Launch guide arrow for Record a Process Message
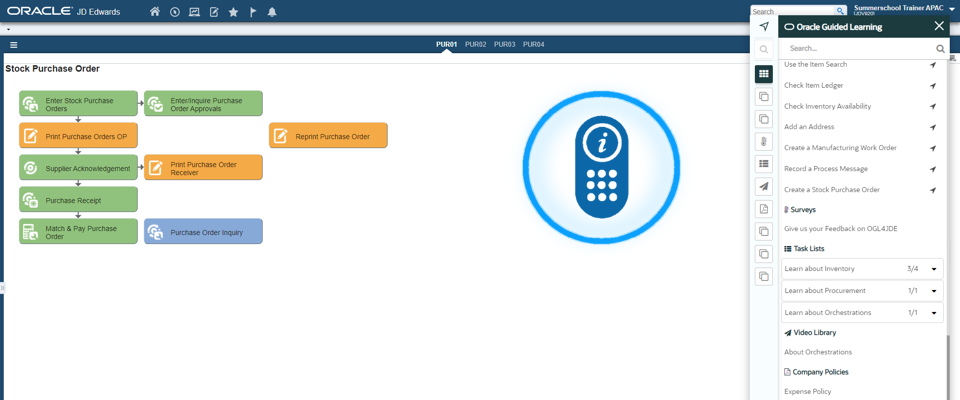 932,169
